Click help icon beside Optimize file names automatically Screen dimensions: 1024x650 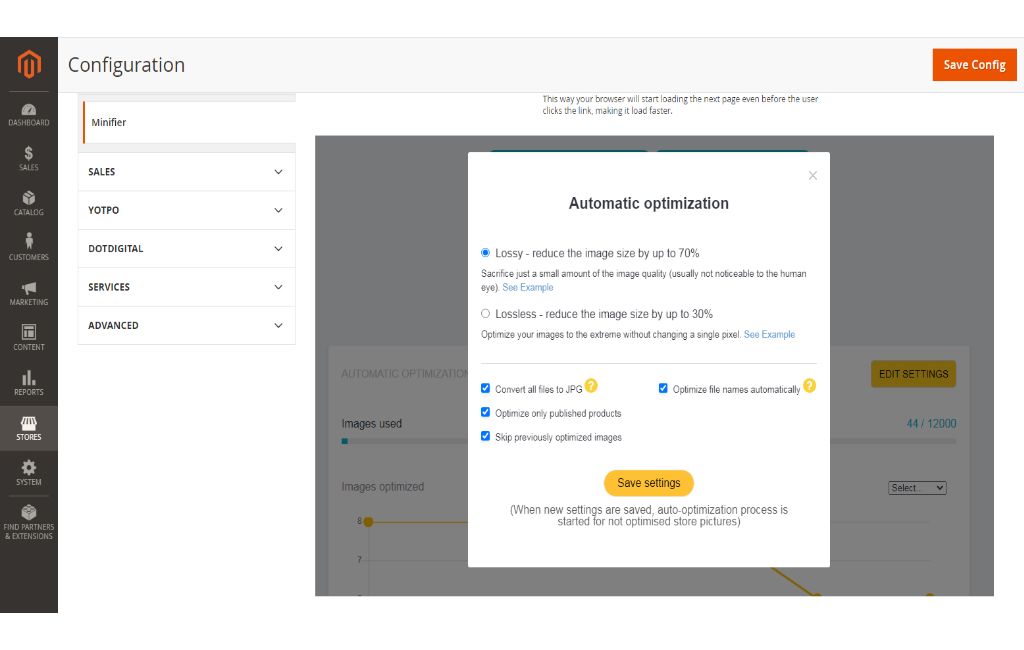[x=809, y=385]
